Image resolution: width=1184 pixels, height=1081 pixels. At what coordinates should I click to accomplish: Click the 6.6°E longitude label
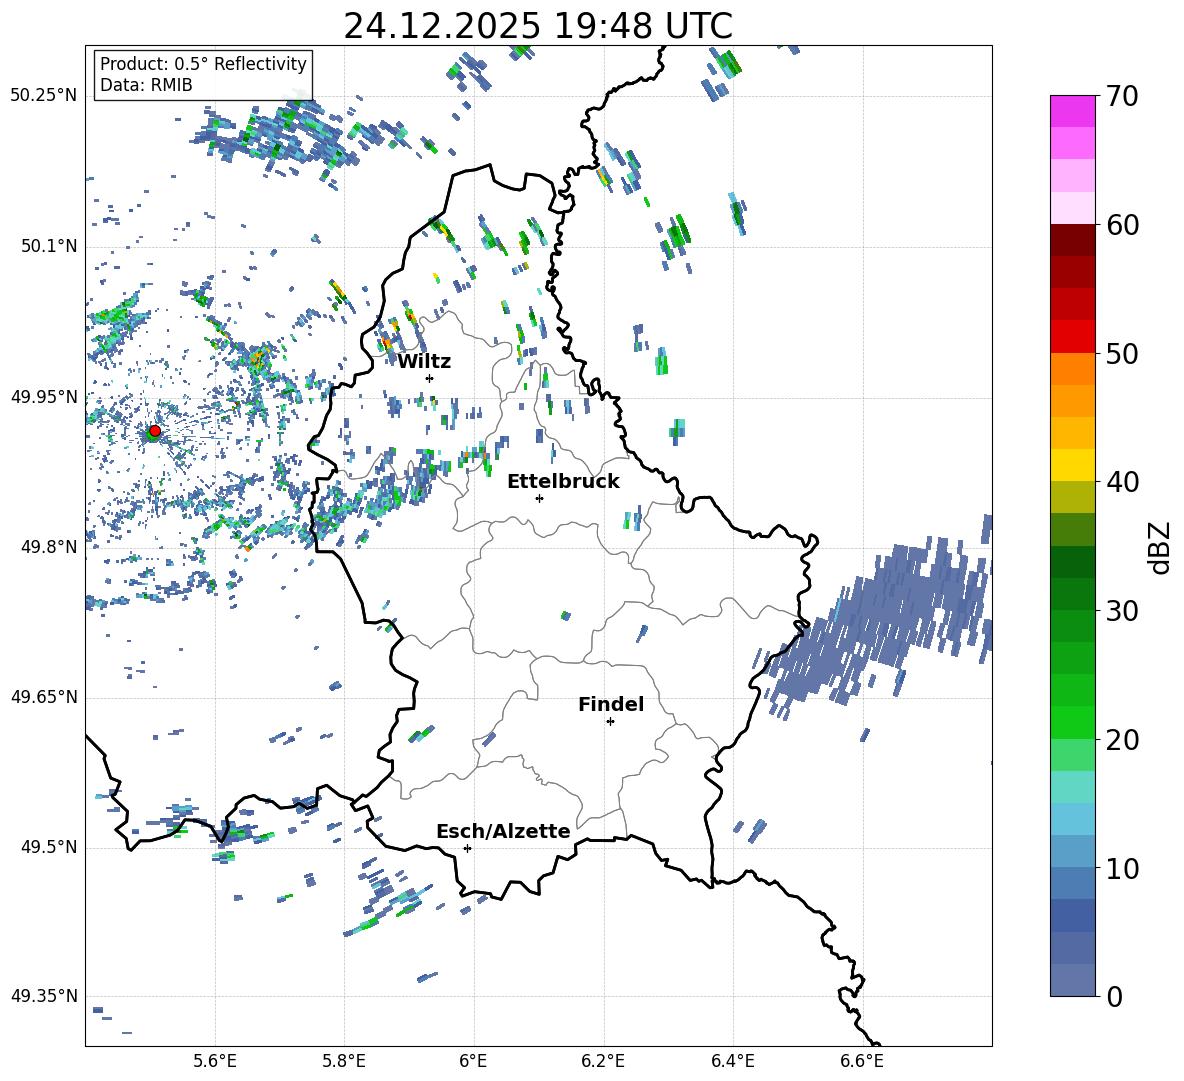tap(862, 1061)
